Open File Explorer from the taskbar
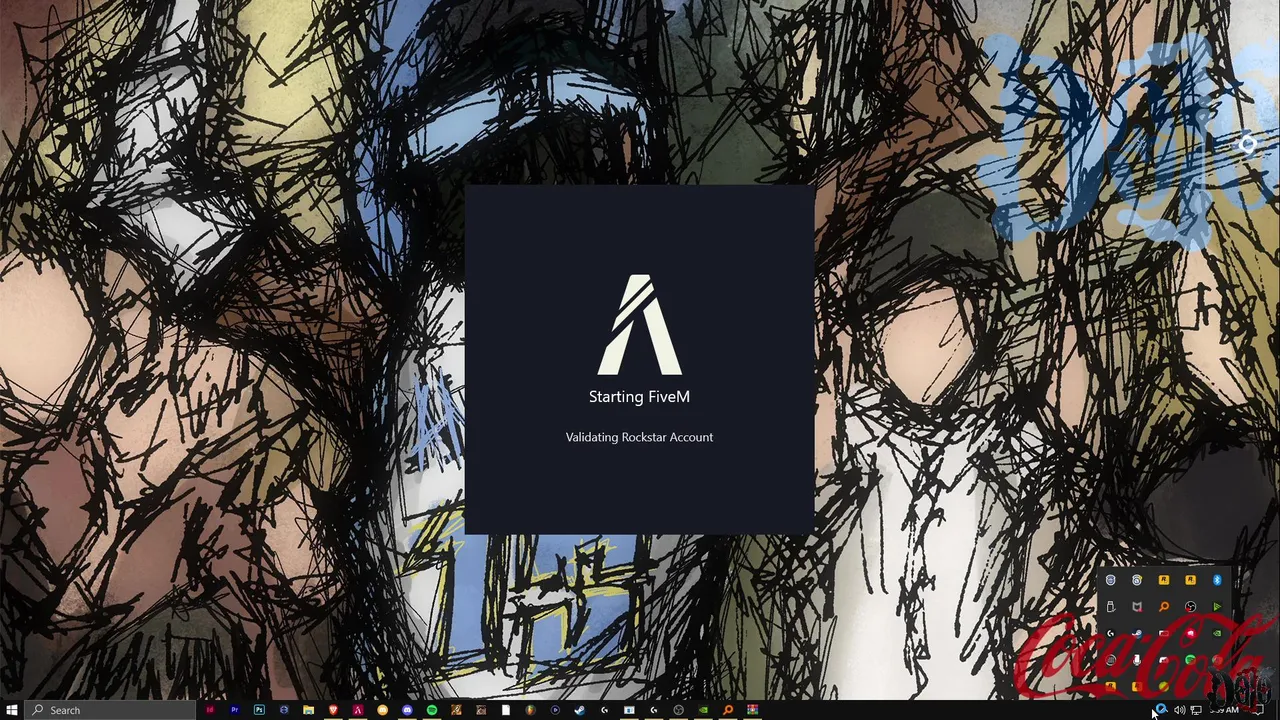Viewport: 1280px width, 720px height. [308, 710]
